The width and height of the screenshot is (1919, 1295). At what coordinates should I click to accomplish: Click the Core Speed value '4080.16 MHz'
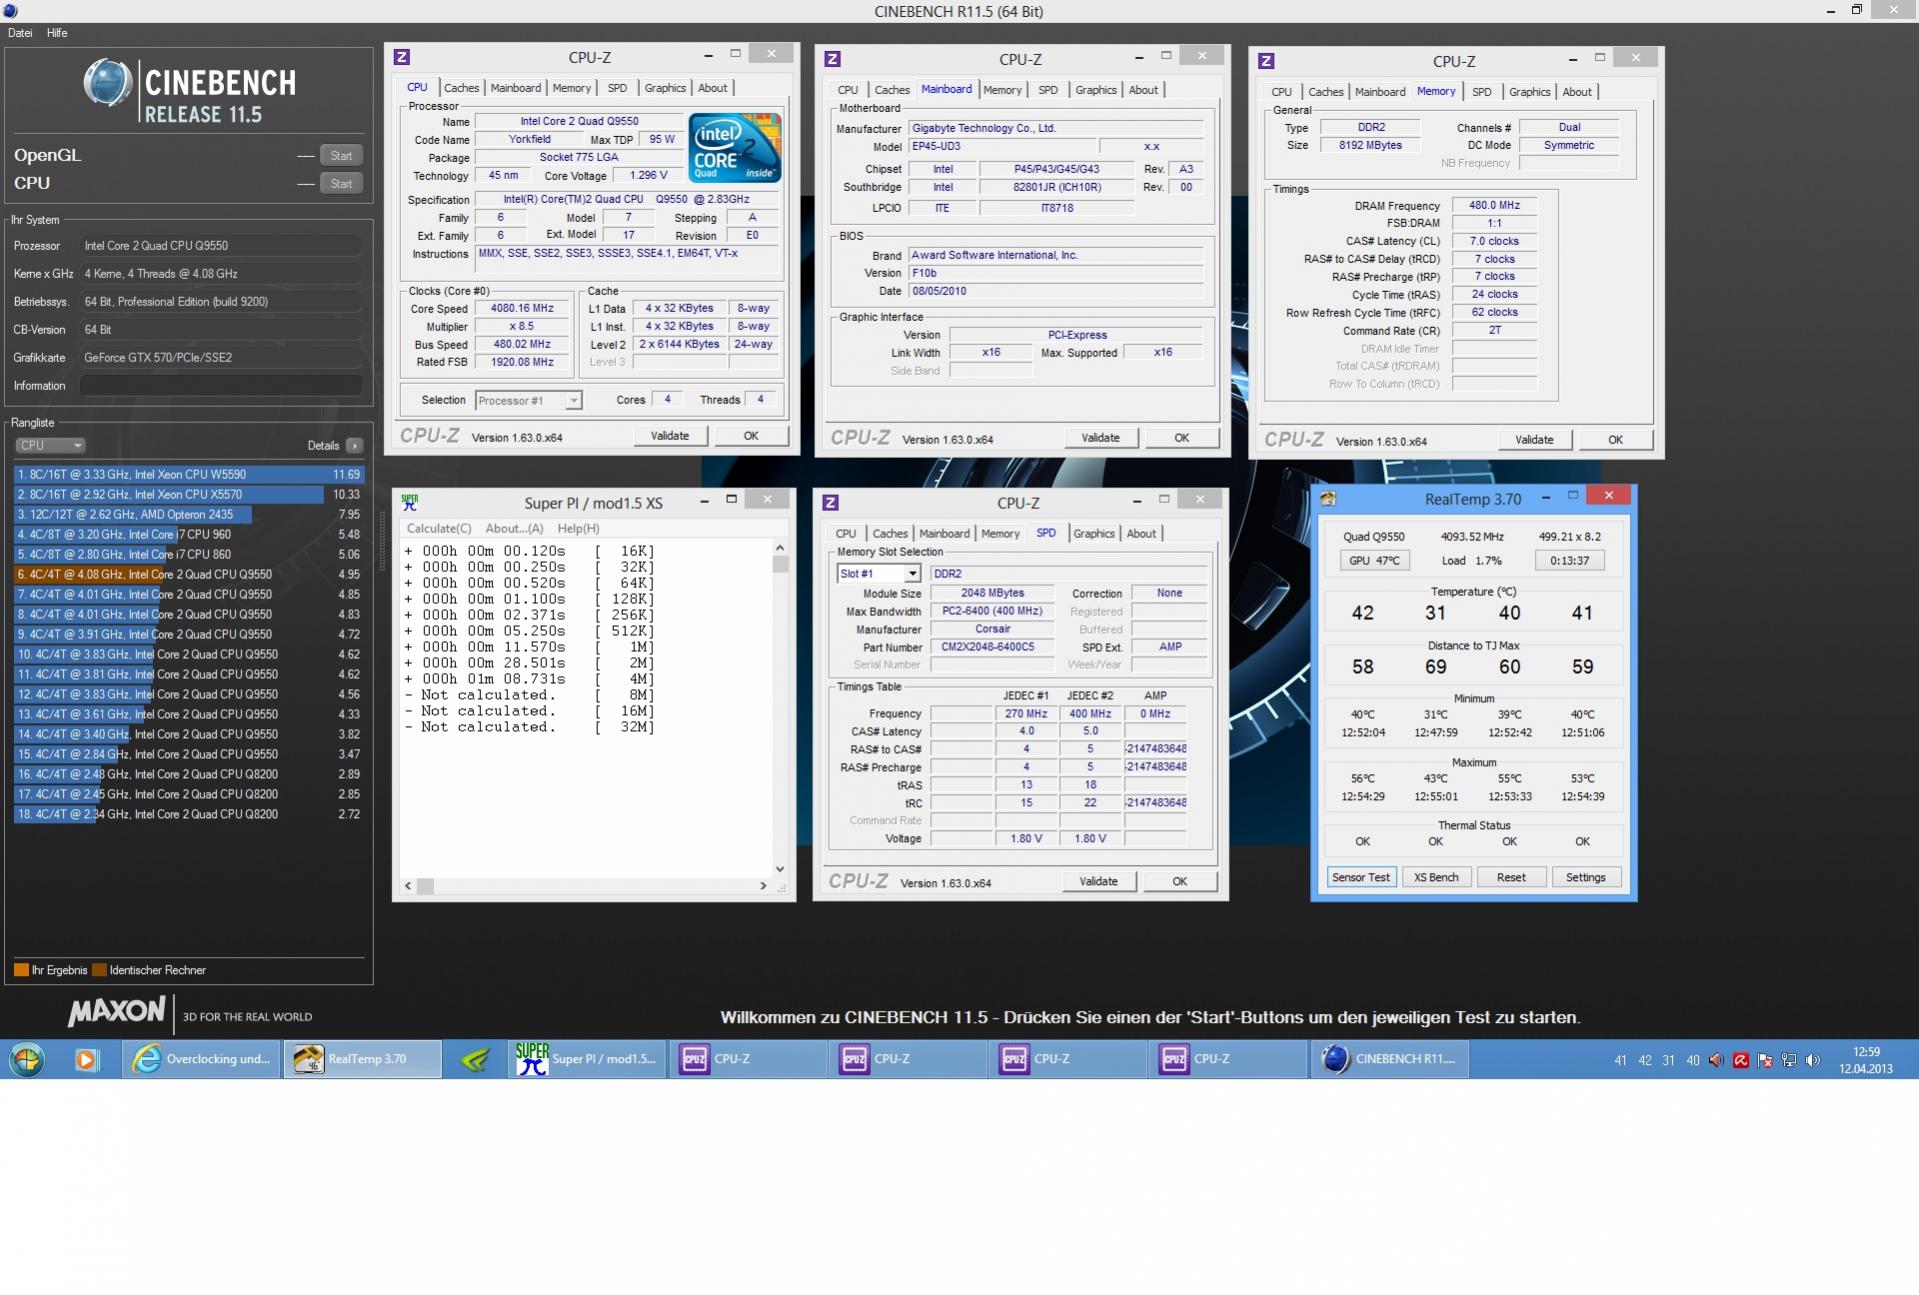pyautogui.click(x=522, y=308)
